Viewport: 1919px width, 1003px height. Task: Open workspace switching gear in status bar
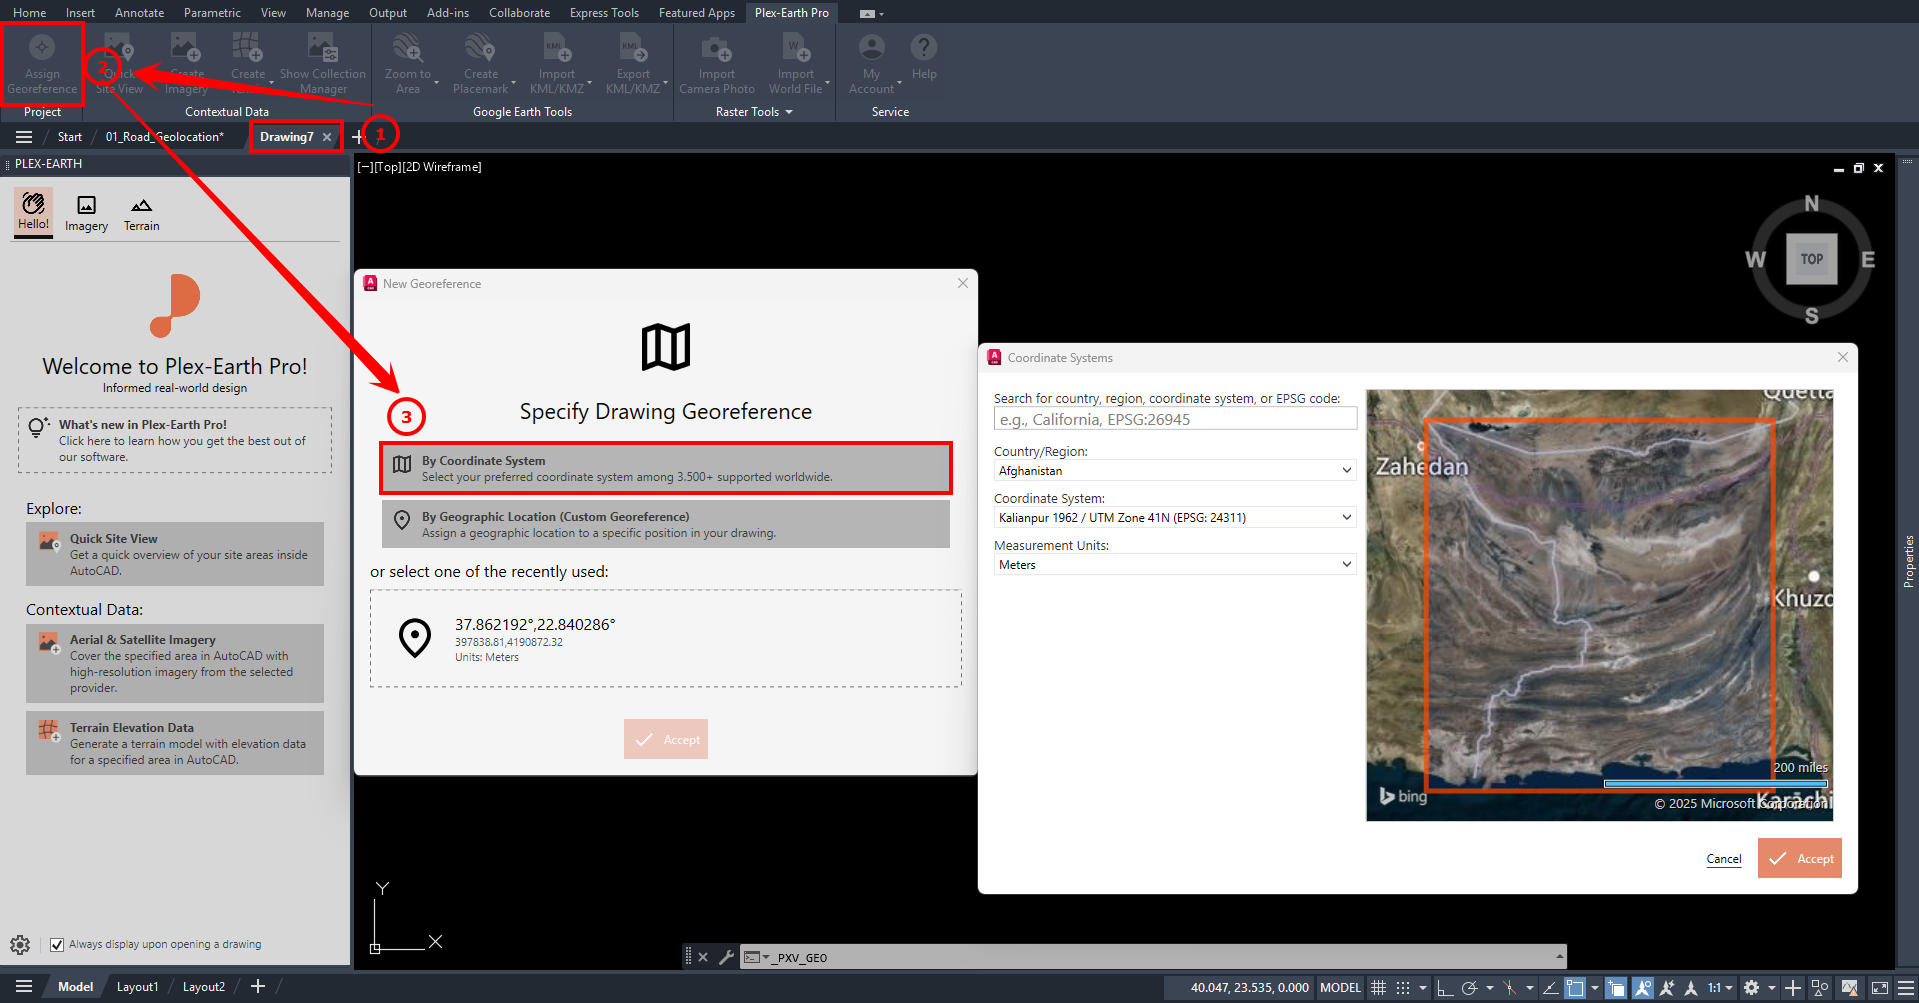click(1751, 987)
